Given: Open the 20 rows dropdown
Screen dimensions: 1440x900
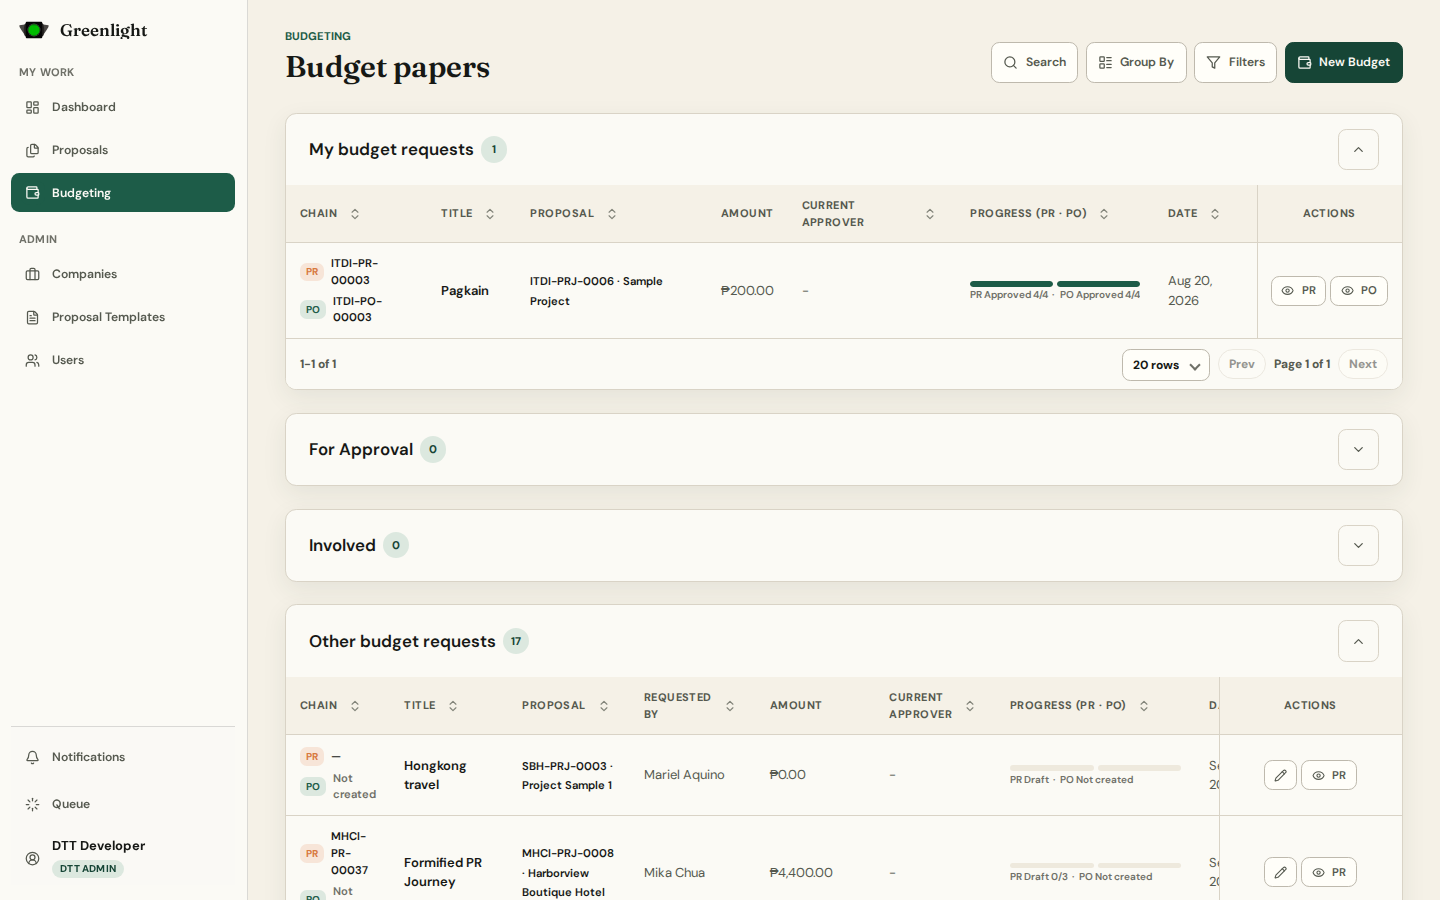Looking at the screenshot, I should tap(1166, 365).
